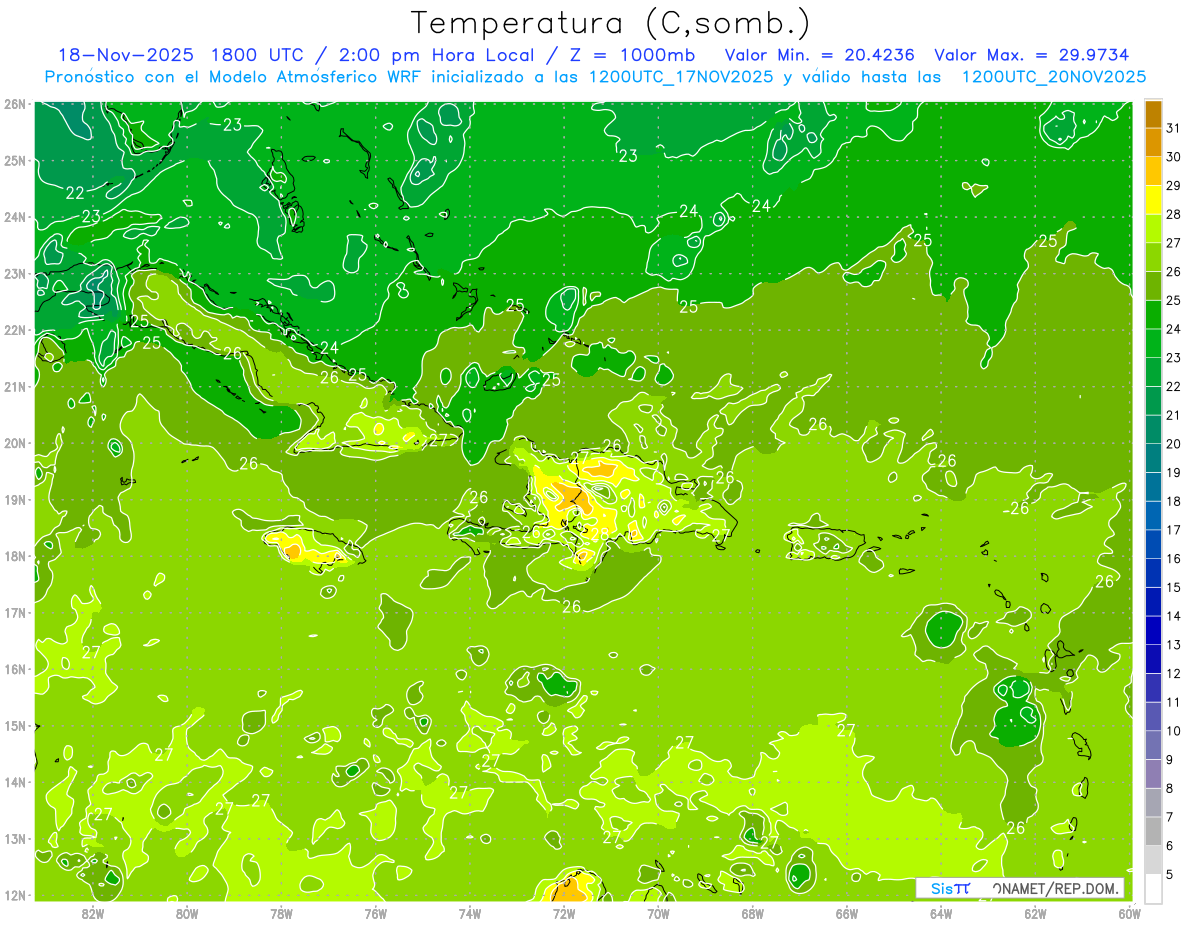Click the "66W" longitude axis label

click(846, 913)
